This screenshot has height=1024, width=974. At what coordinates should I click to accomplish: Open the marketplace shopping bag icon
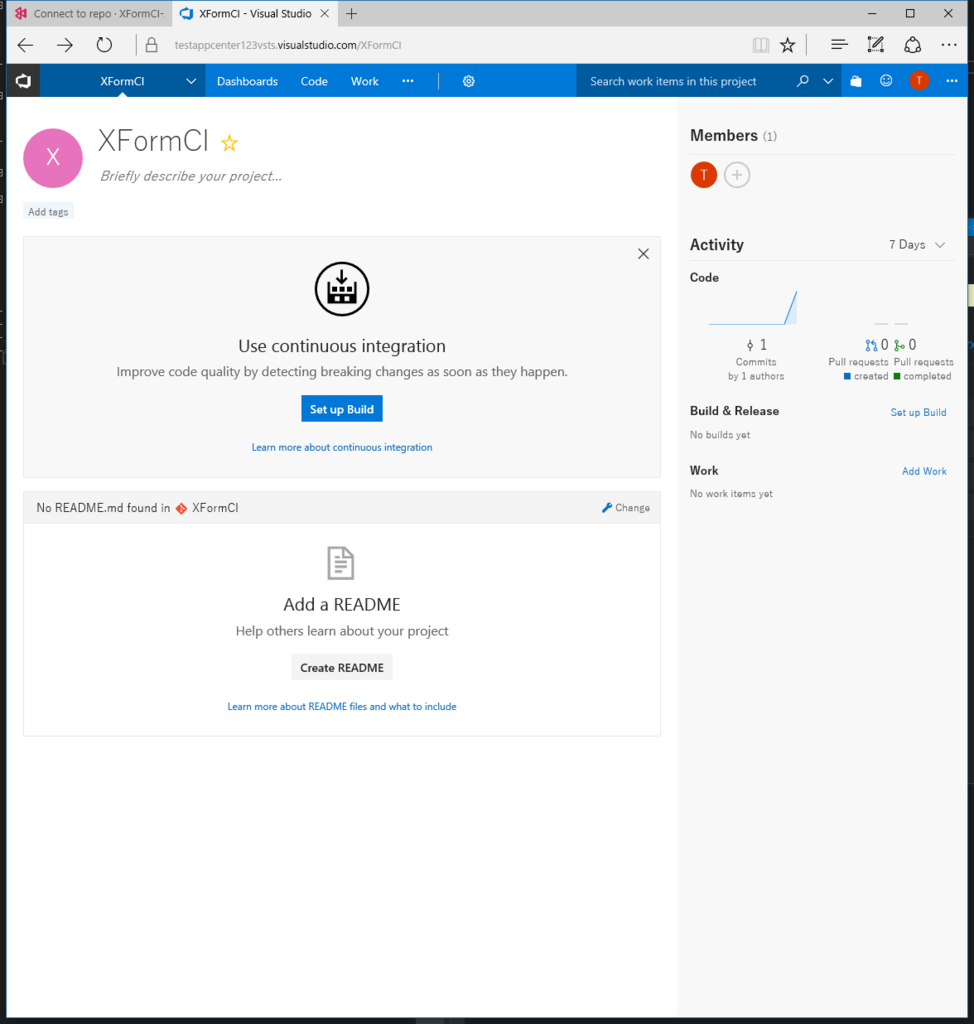coord(856,81)
